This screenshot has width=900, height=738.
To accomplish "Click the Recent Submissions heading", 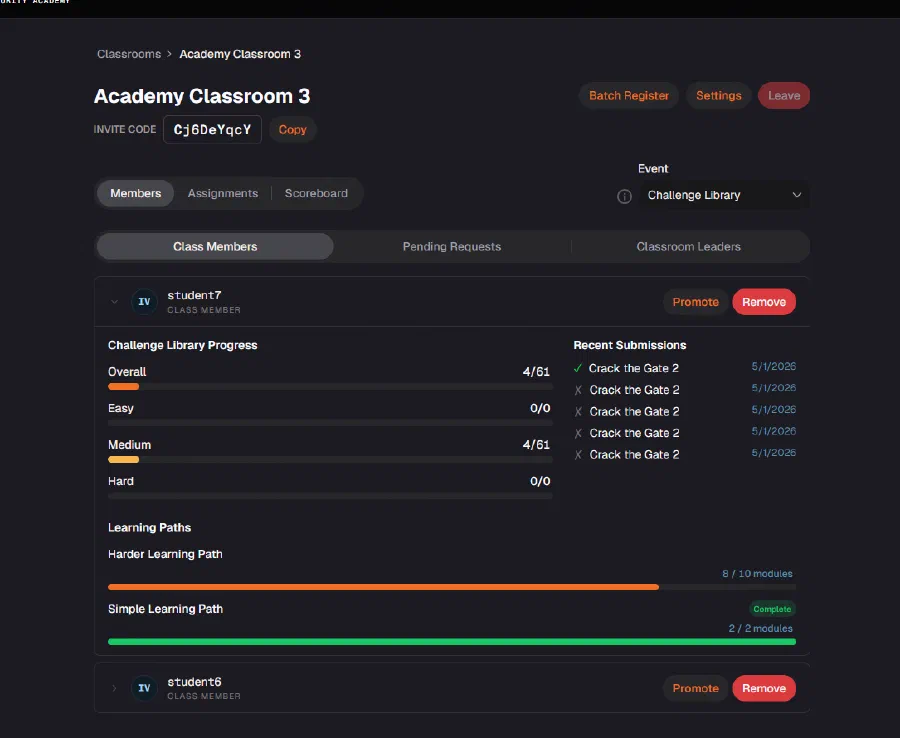I will (x=630, y=345).
